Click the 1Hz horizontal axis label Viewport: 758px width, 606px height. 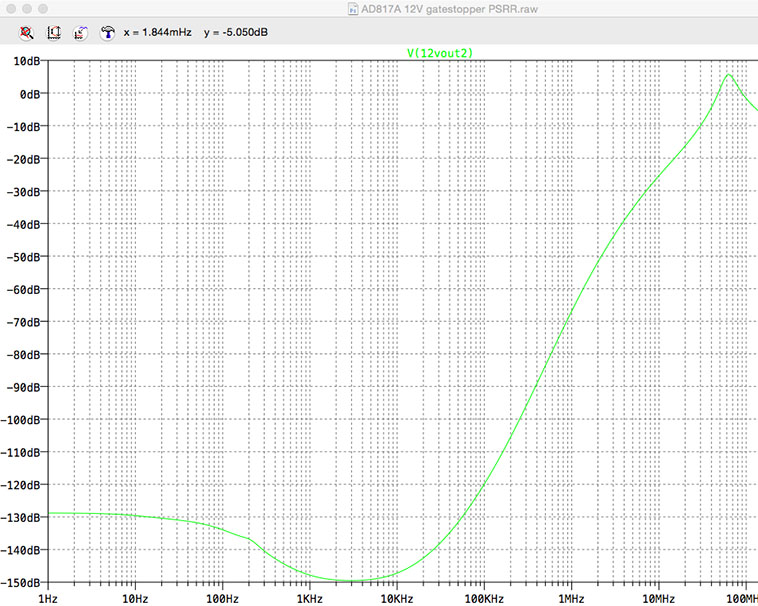pos(48,599)
